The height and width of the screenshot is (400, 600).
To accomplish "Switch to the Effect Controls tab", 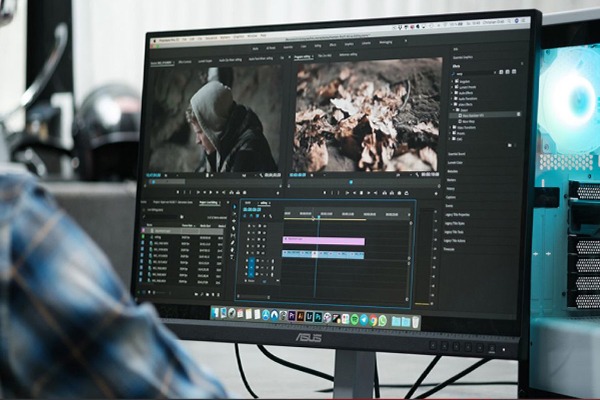I will point(185,62).
